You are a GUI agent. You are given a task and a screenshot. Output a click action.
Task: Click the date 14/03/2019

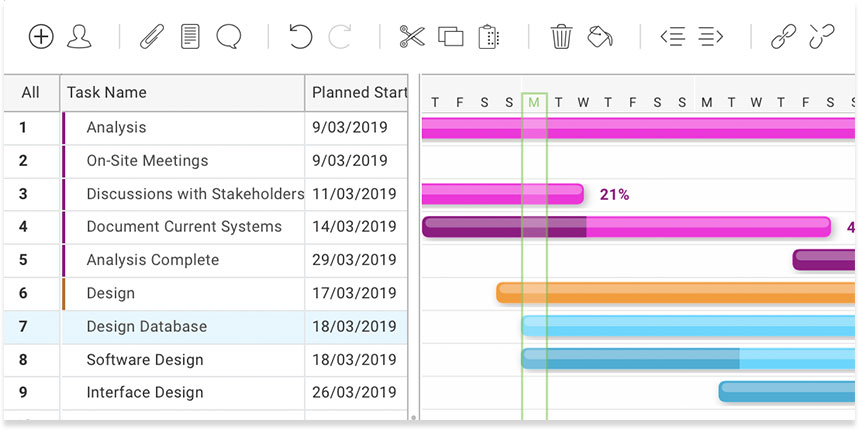coord(354,227)
